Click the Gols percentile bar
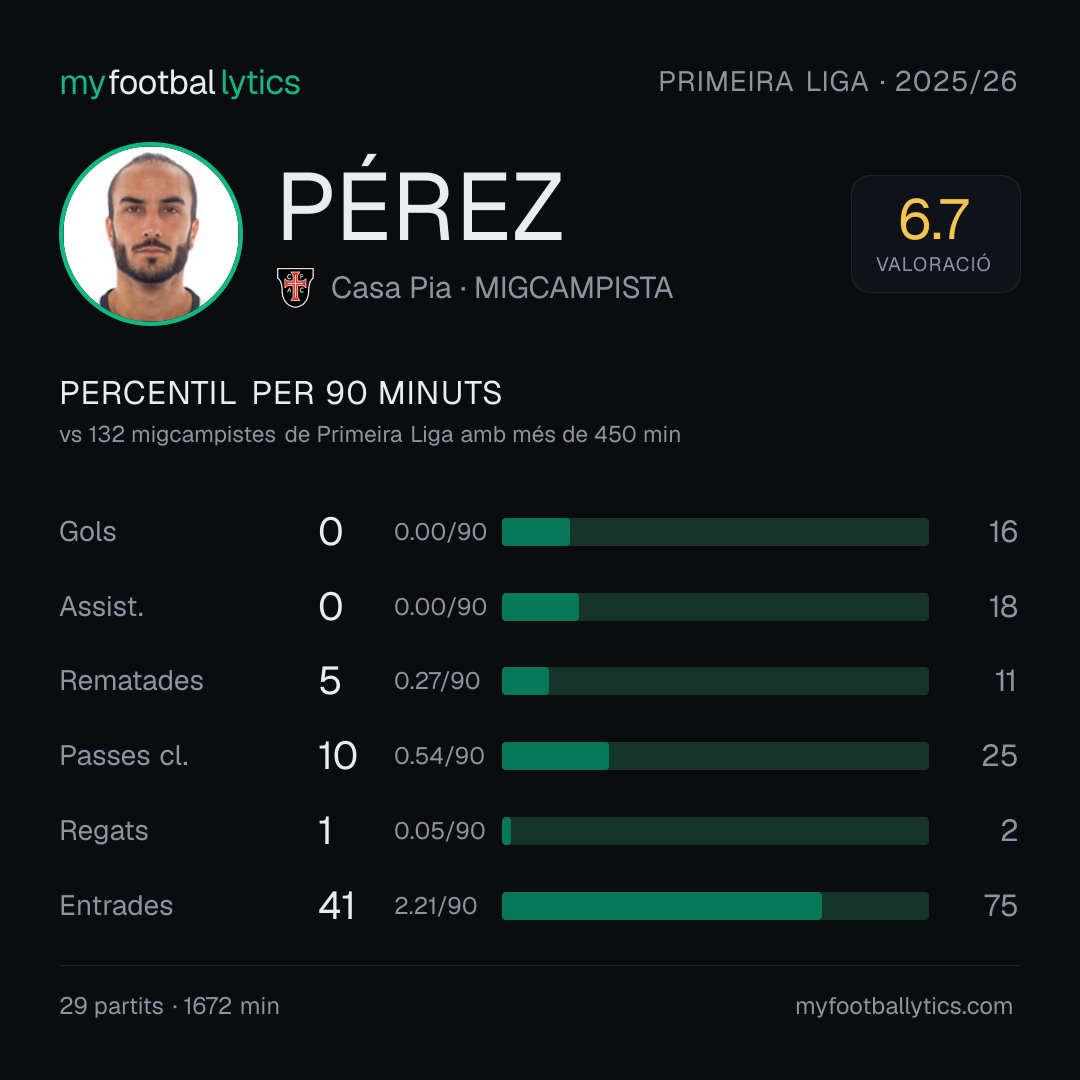This screenshot has height=1080, width=1080. [715, 532]
